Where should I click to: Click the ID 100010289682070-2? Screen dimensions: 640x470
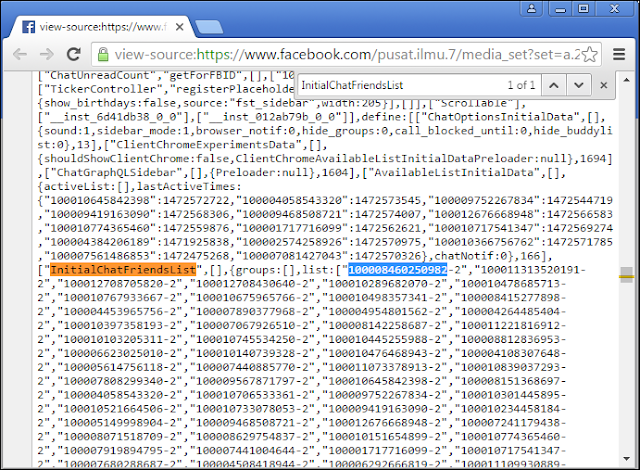point(384,284)
